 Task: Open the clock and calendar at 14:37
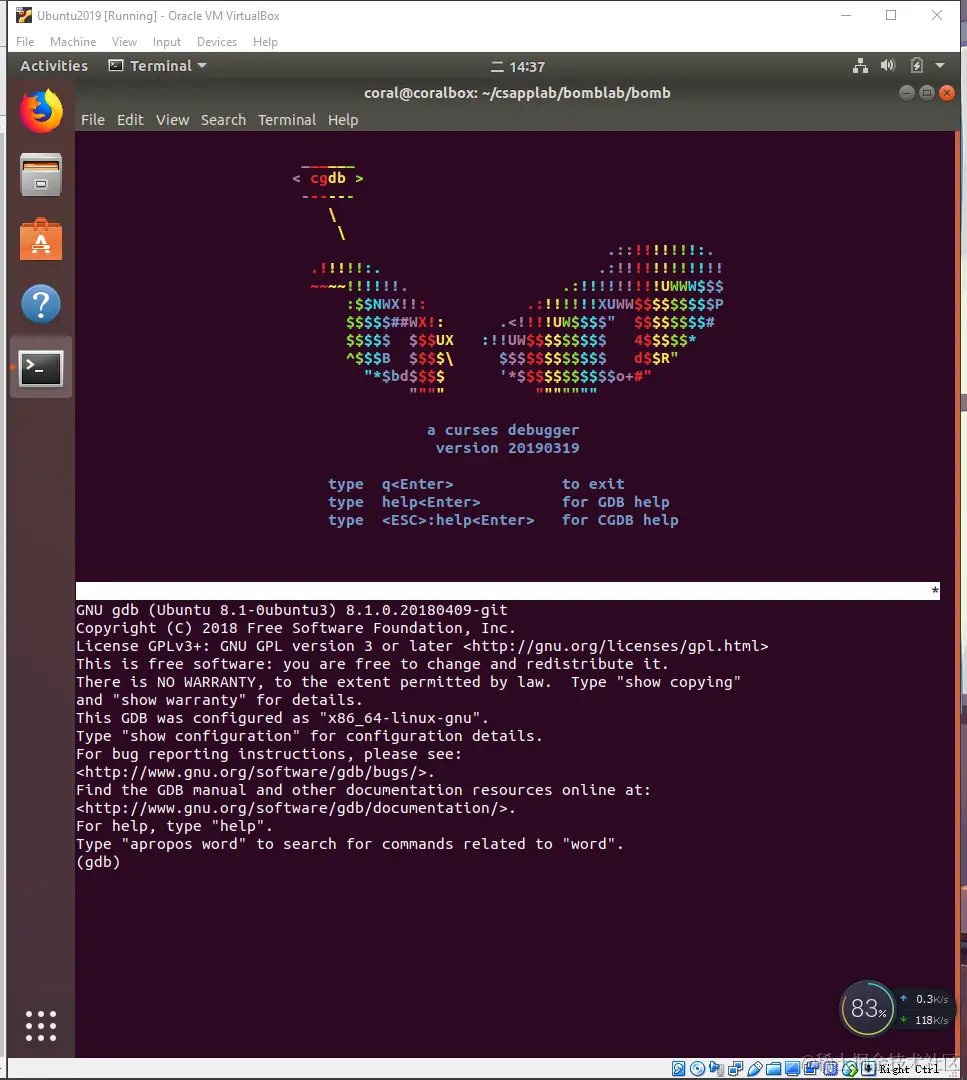click(x=518, y=67)
